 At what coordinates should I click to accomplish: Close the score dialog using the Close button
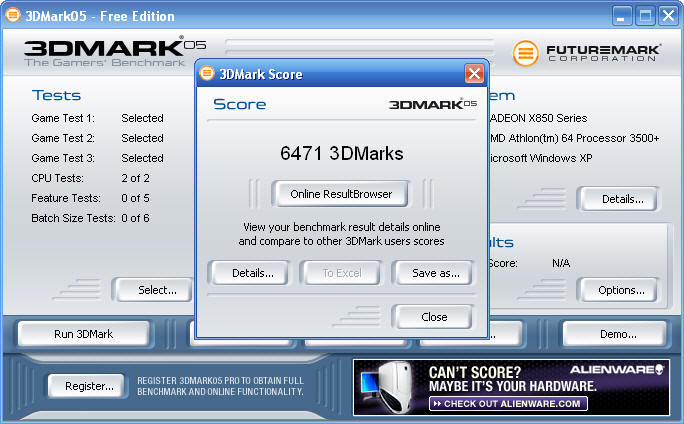coord(433,317)
